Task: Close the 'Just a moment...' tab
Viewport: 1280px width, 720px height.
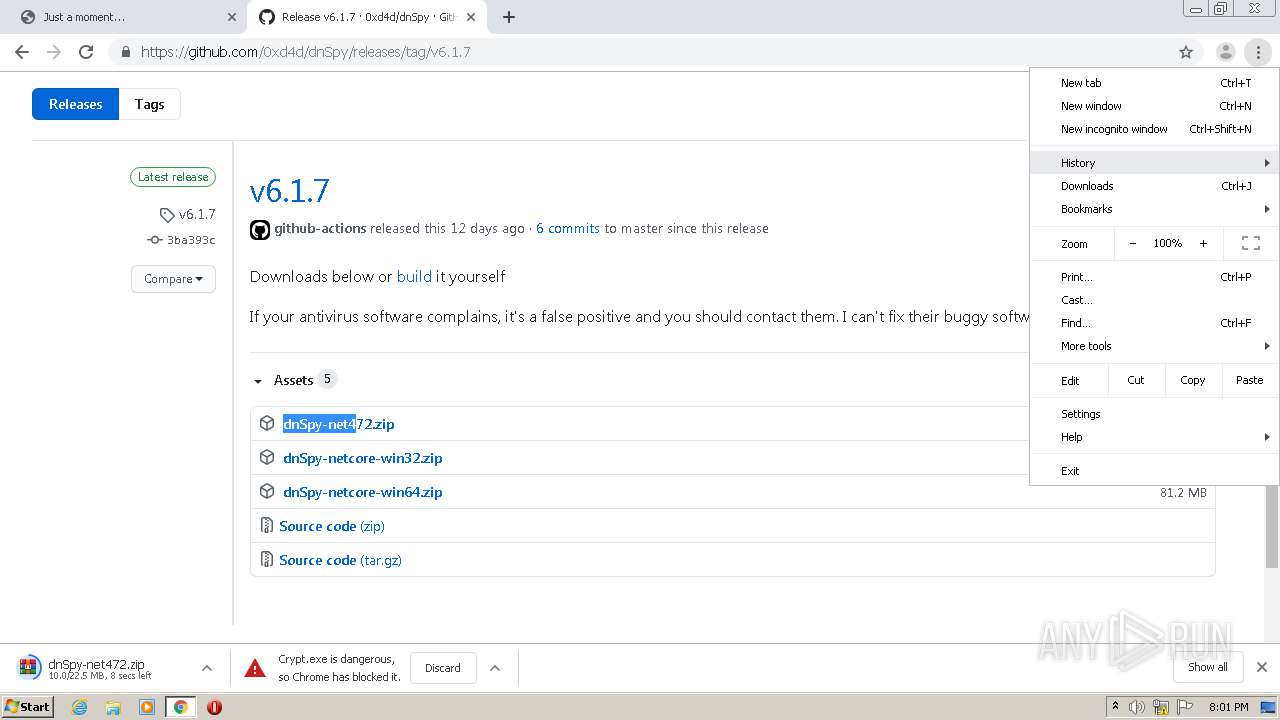Action: (232, 17)
